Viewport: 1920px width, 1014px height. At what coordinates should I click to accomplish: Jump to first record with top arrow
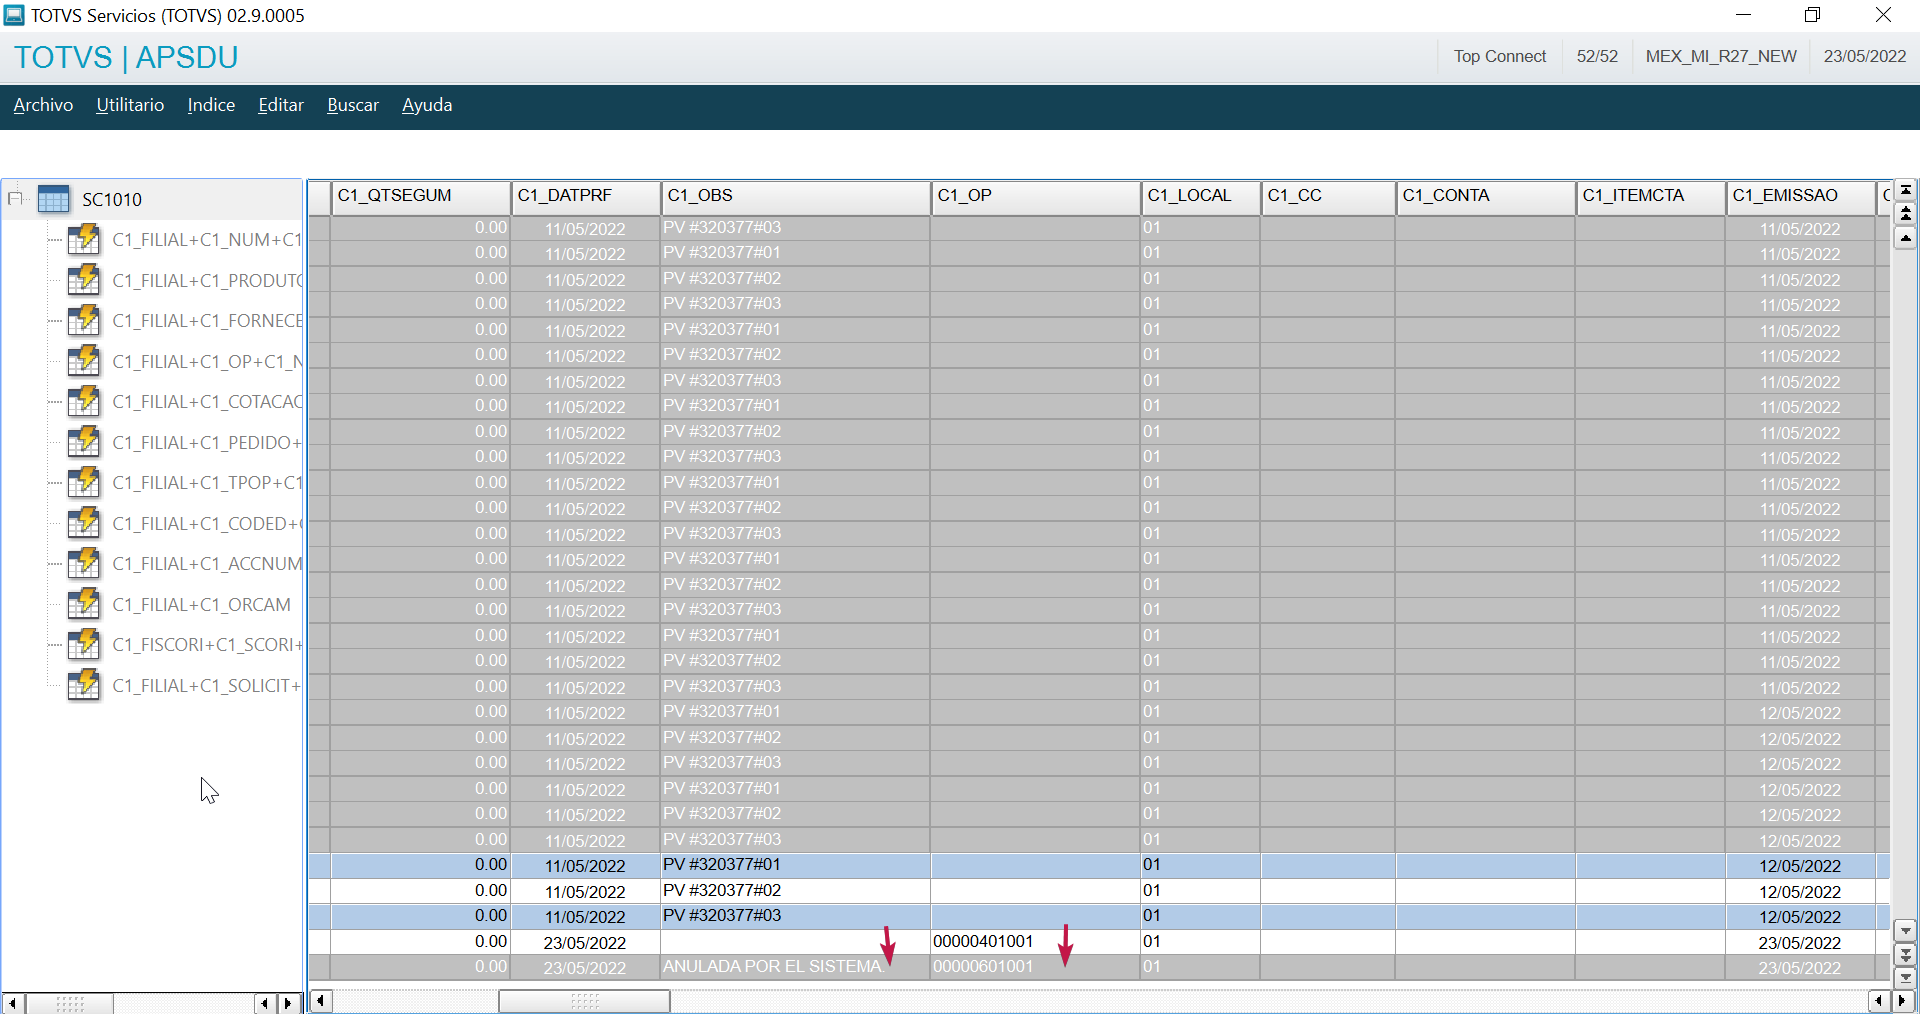tap(1905, 190)
